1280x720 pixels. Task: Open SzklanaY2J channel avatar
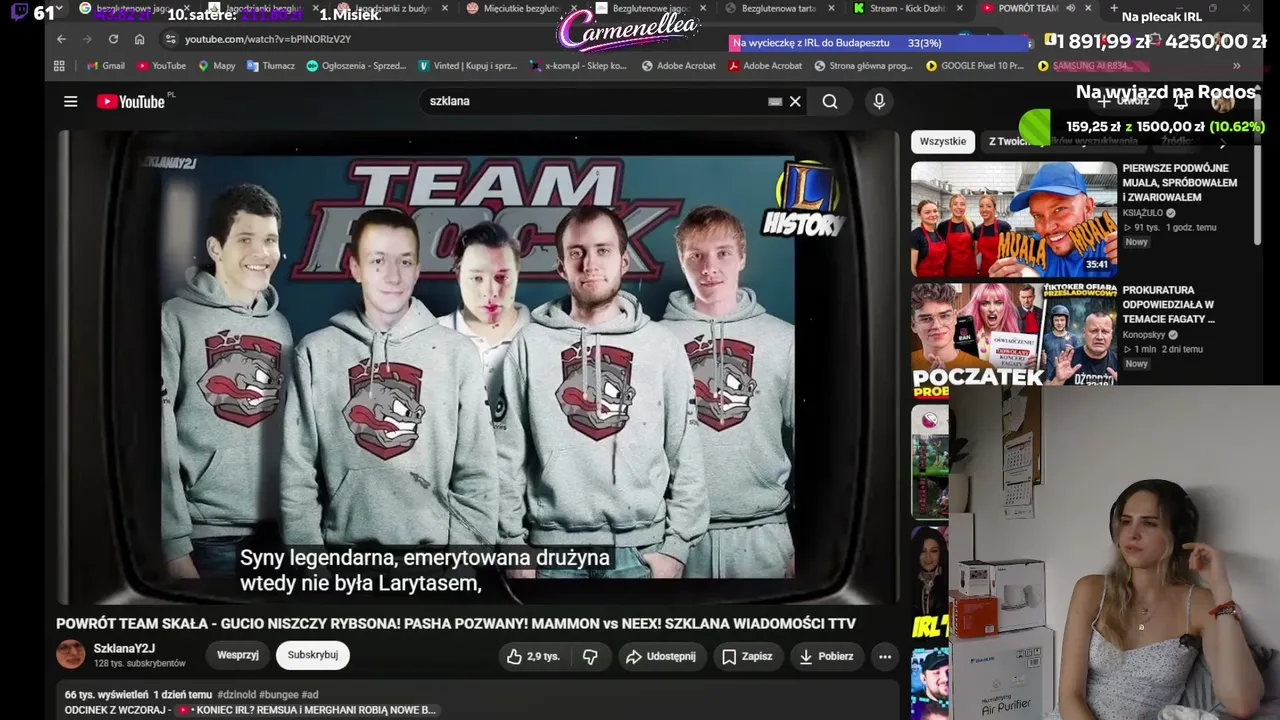click(x=70, y=655)
